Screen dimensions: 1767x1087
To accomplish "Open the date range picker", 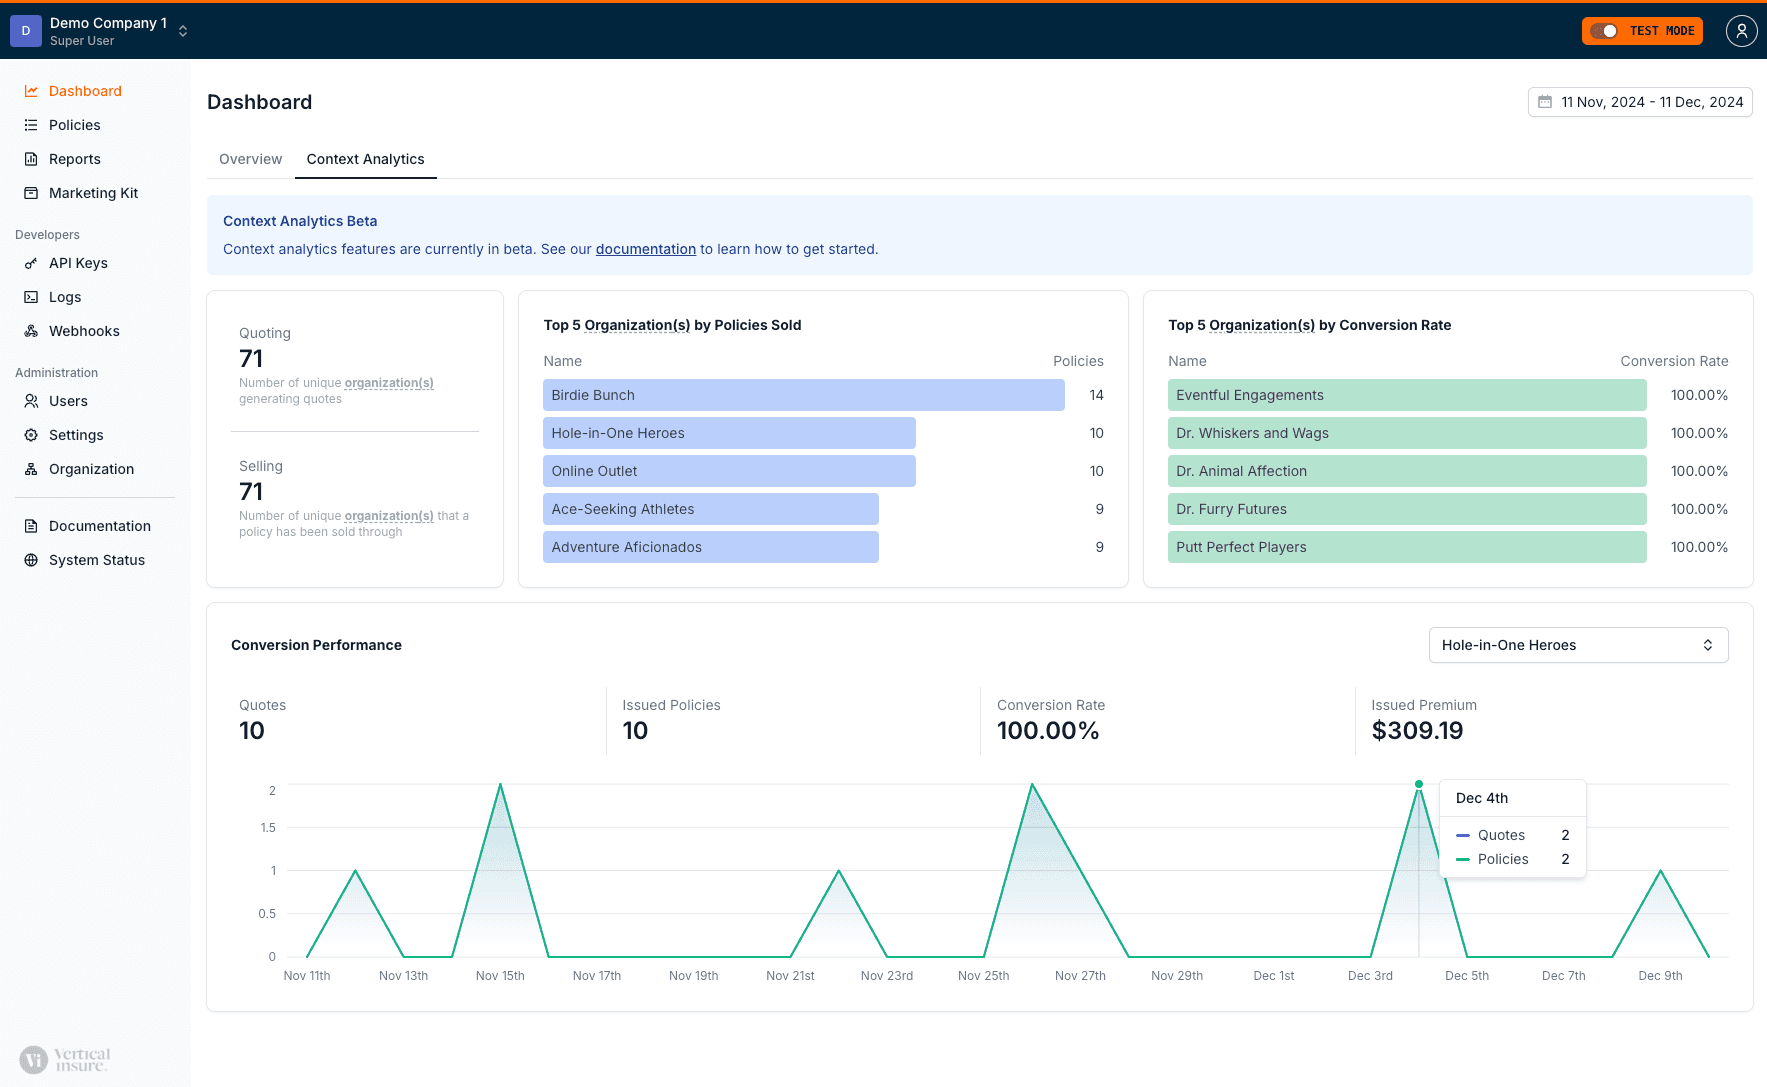I will [x=1640, y=102].
